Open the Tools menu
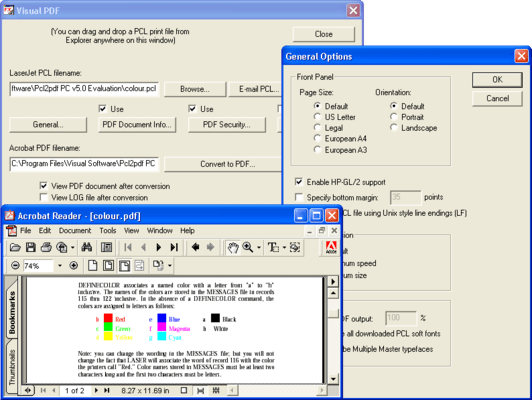This screenshot has width=532, height=400. pyautogui.click(x=108, y=230)
